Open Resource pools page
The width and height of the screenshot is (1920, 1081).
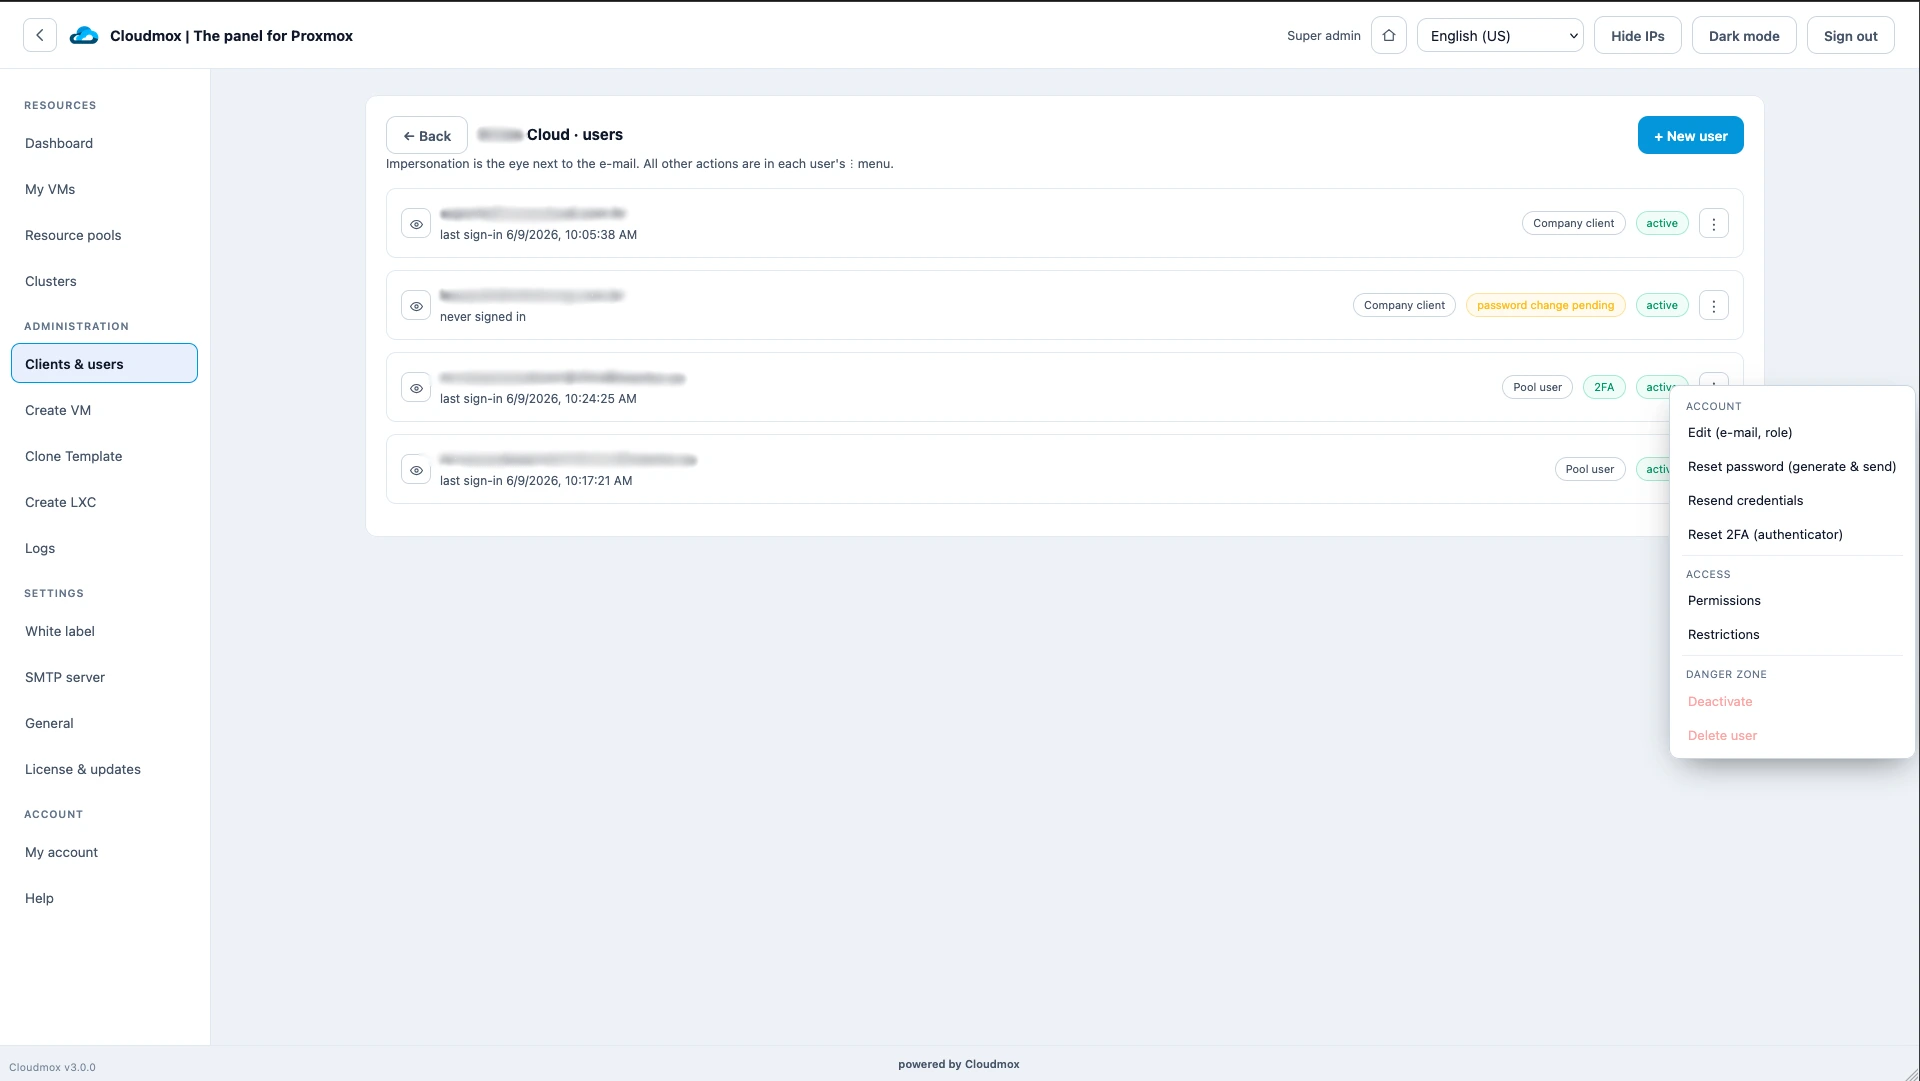pos(104,235)
